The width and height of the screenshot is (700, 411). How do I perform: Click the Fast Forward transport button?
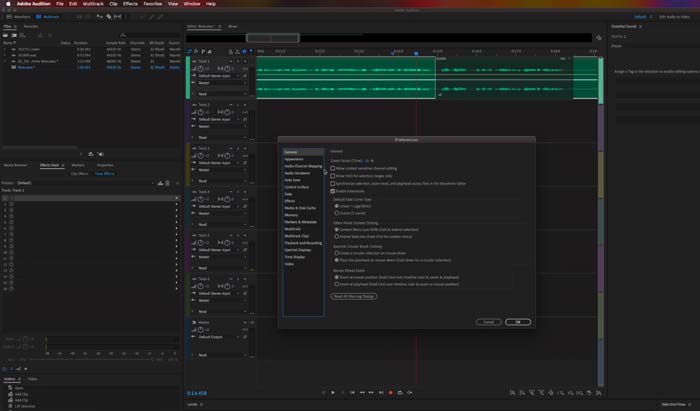371,393
